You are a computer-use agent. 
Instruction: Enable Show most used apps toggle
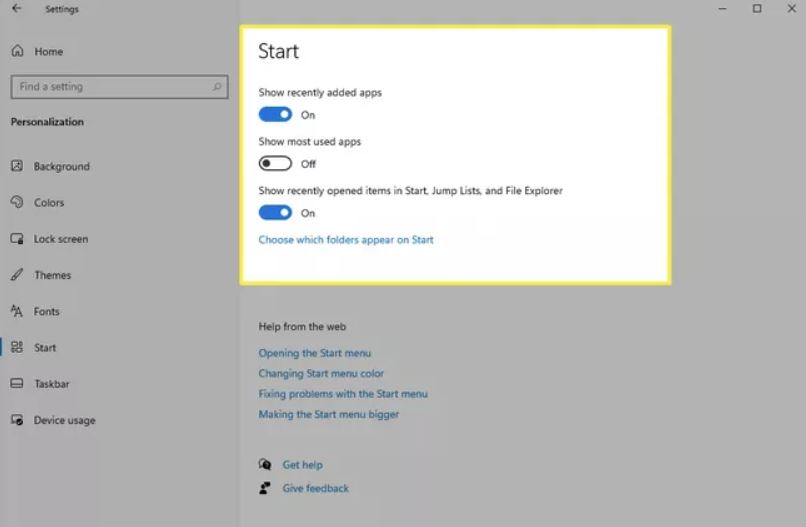(x=275, y=163)
